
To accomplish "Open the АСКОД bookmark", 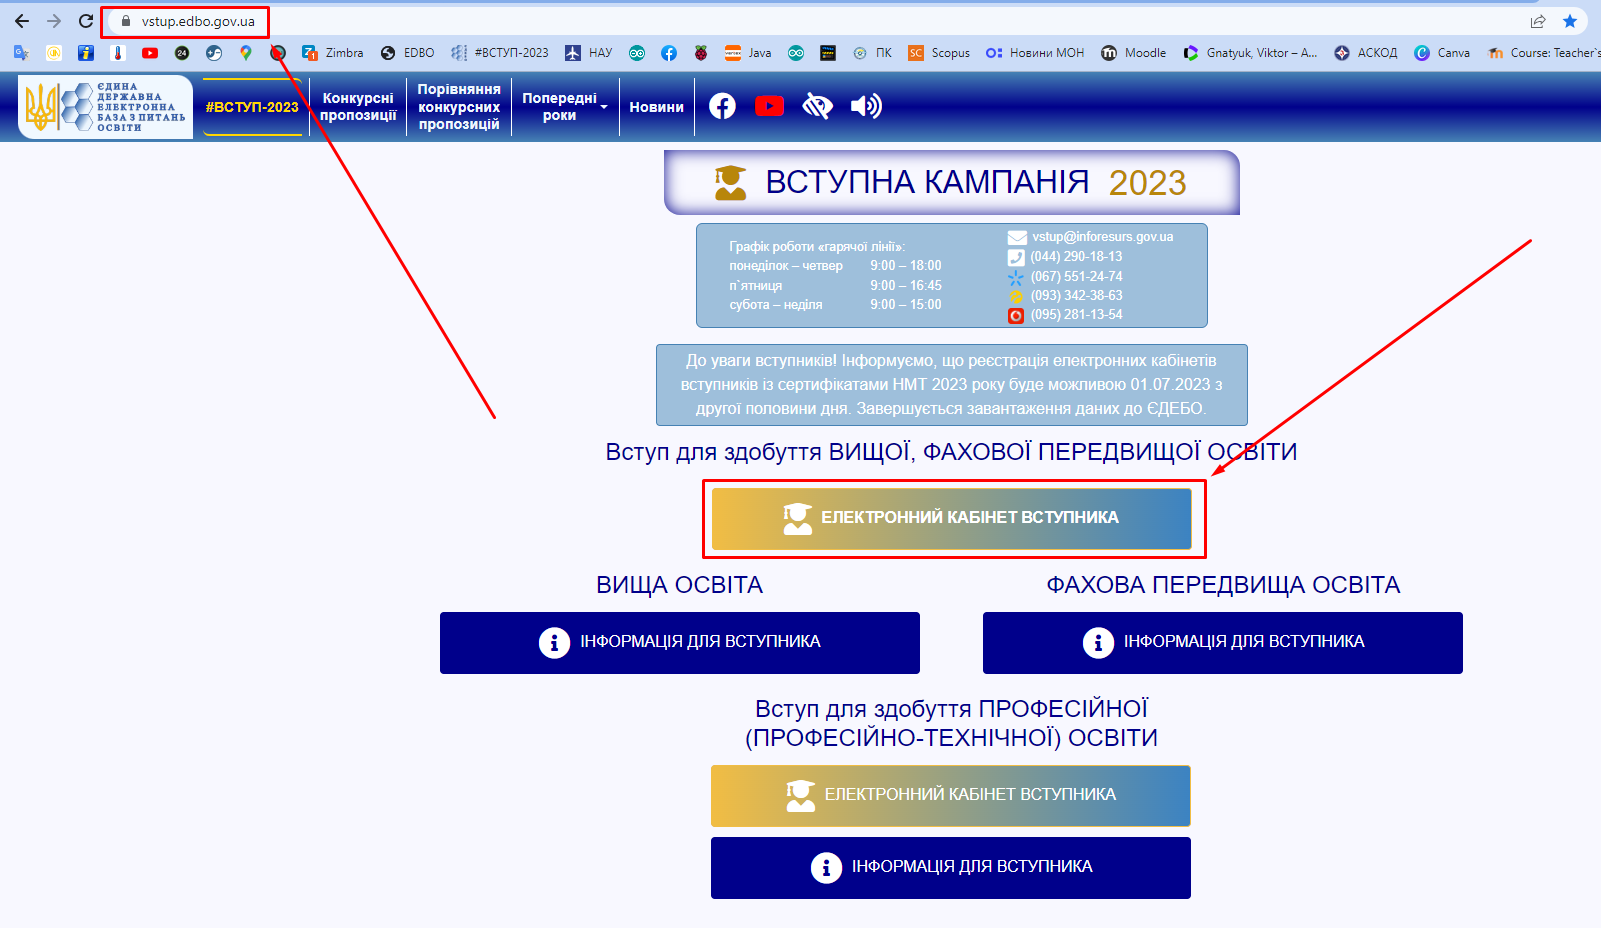I will 1366,53.
